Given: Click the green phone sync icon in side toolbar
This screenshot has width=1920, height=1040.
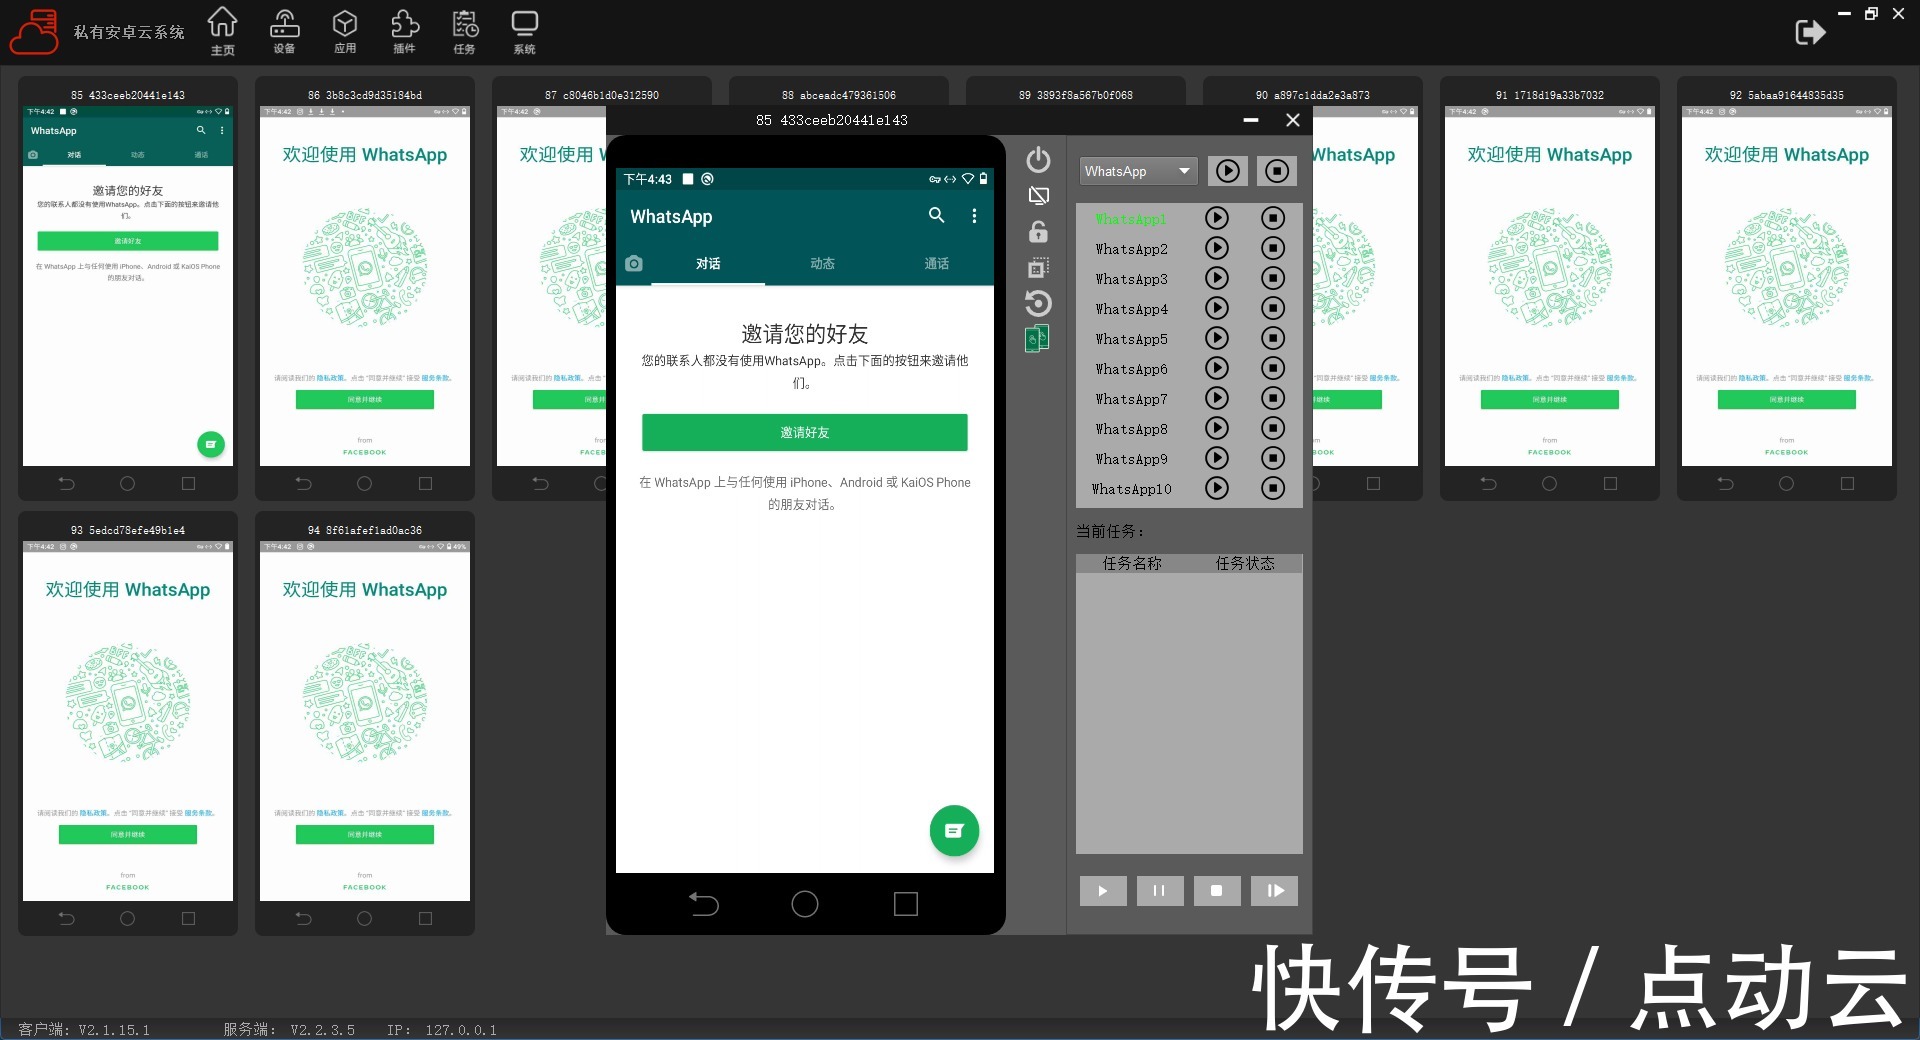Looking at the screenshot, I should pyautogui.click(x=1037, y=339).
